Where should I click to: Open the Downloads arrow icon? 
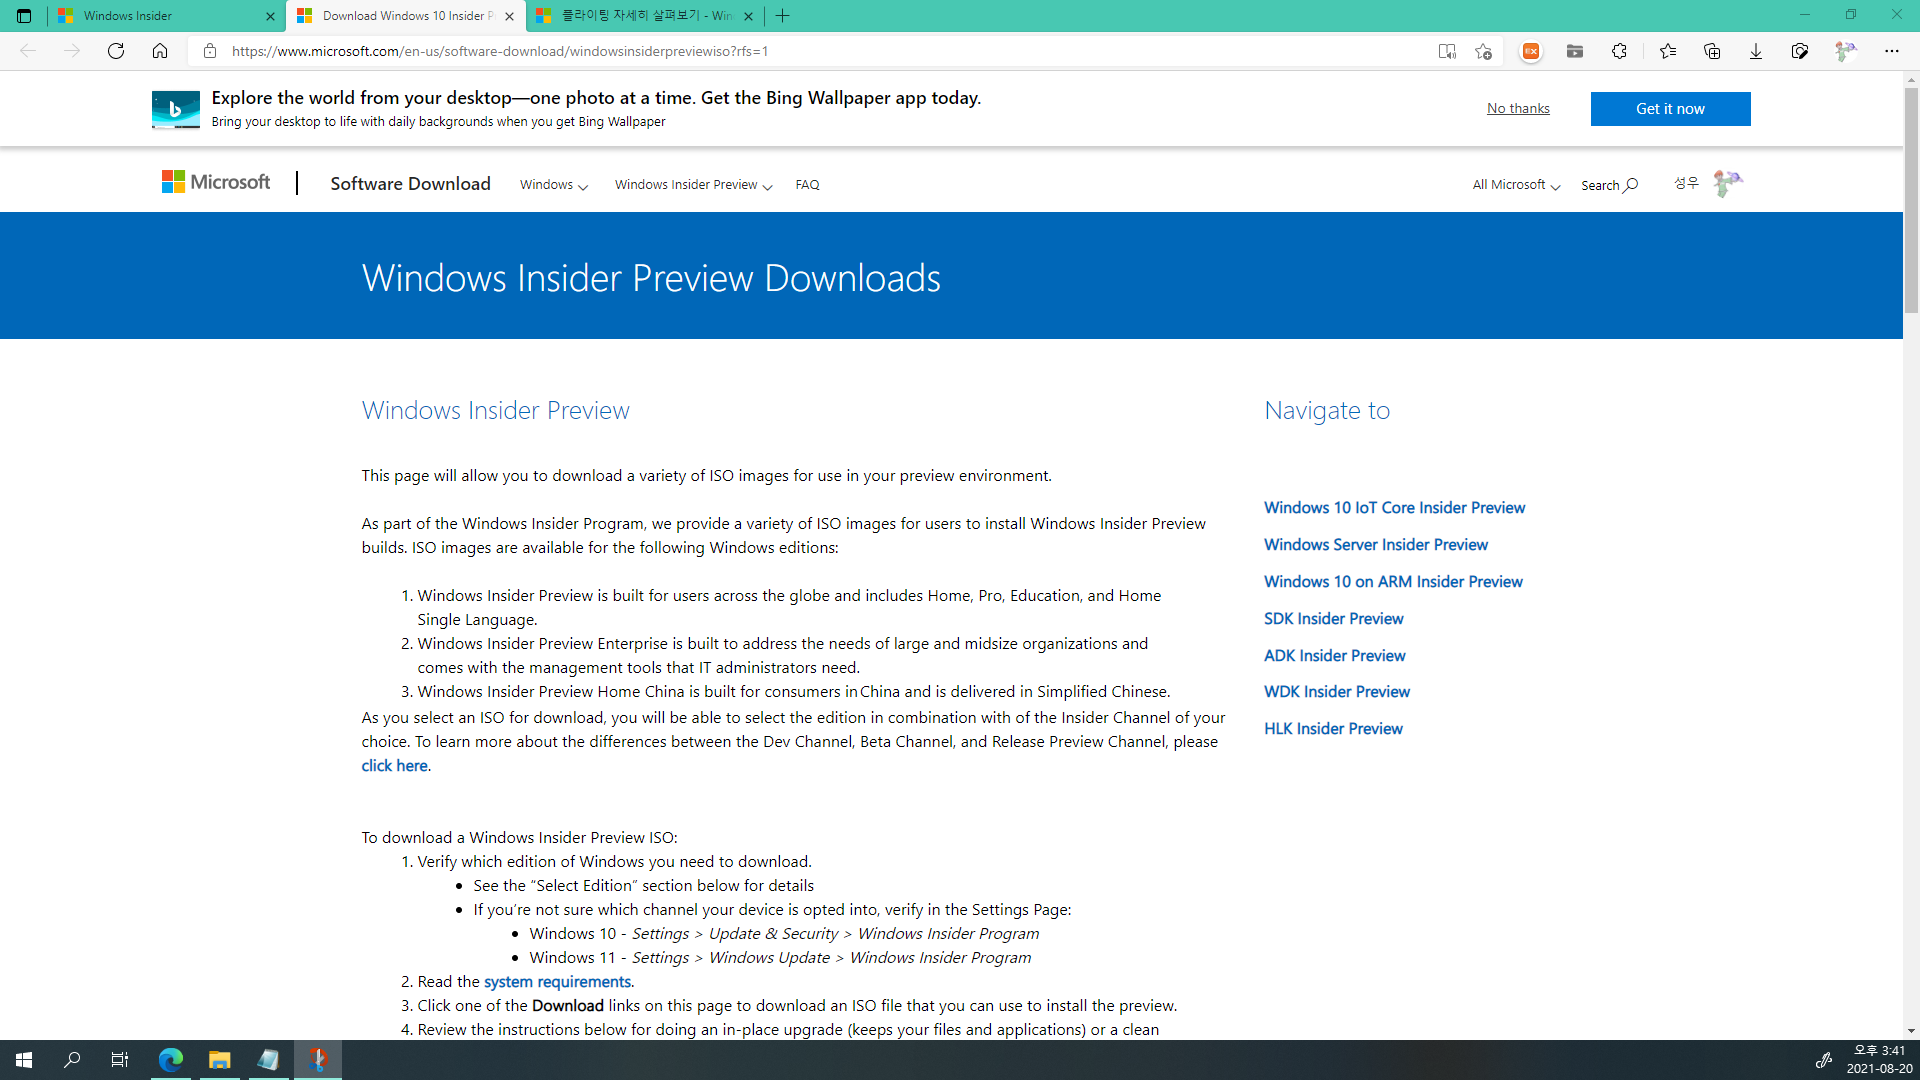(x=1755, y=51)
